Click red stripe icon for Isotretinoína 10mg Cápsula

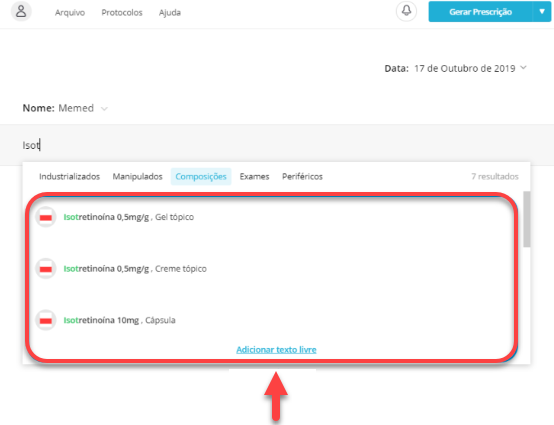[x=46, y=320]
